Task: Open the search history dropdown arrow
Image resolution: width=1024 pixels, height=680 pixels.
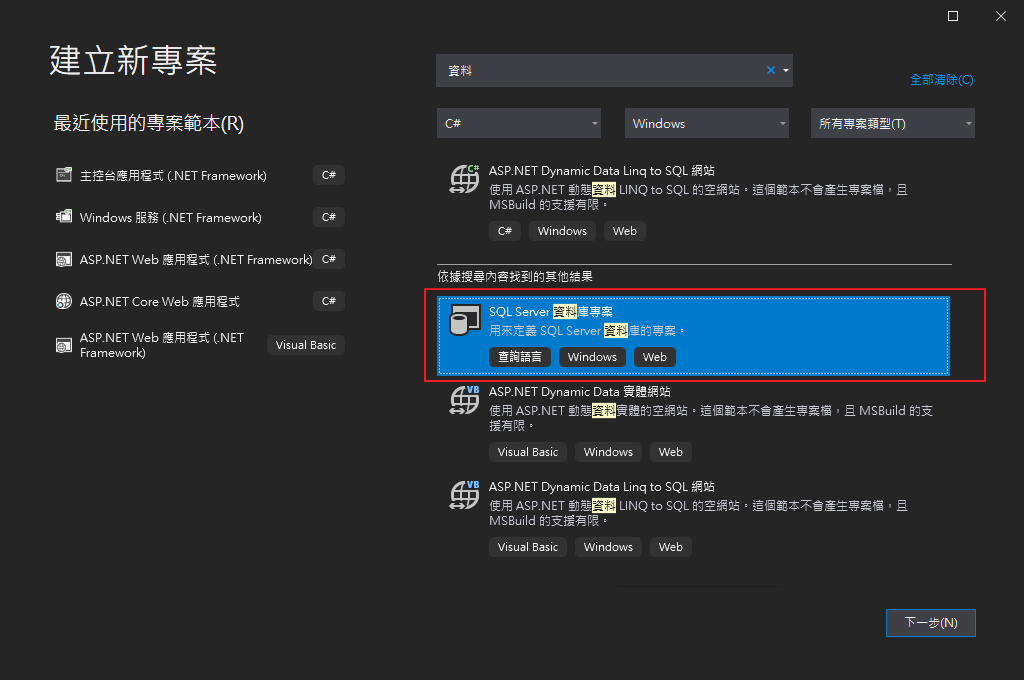Action: point(786,70)
